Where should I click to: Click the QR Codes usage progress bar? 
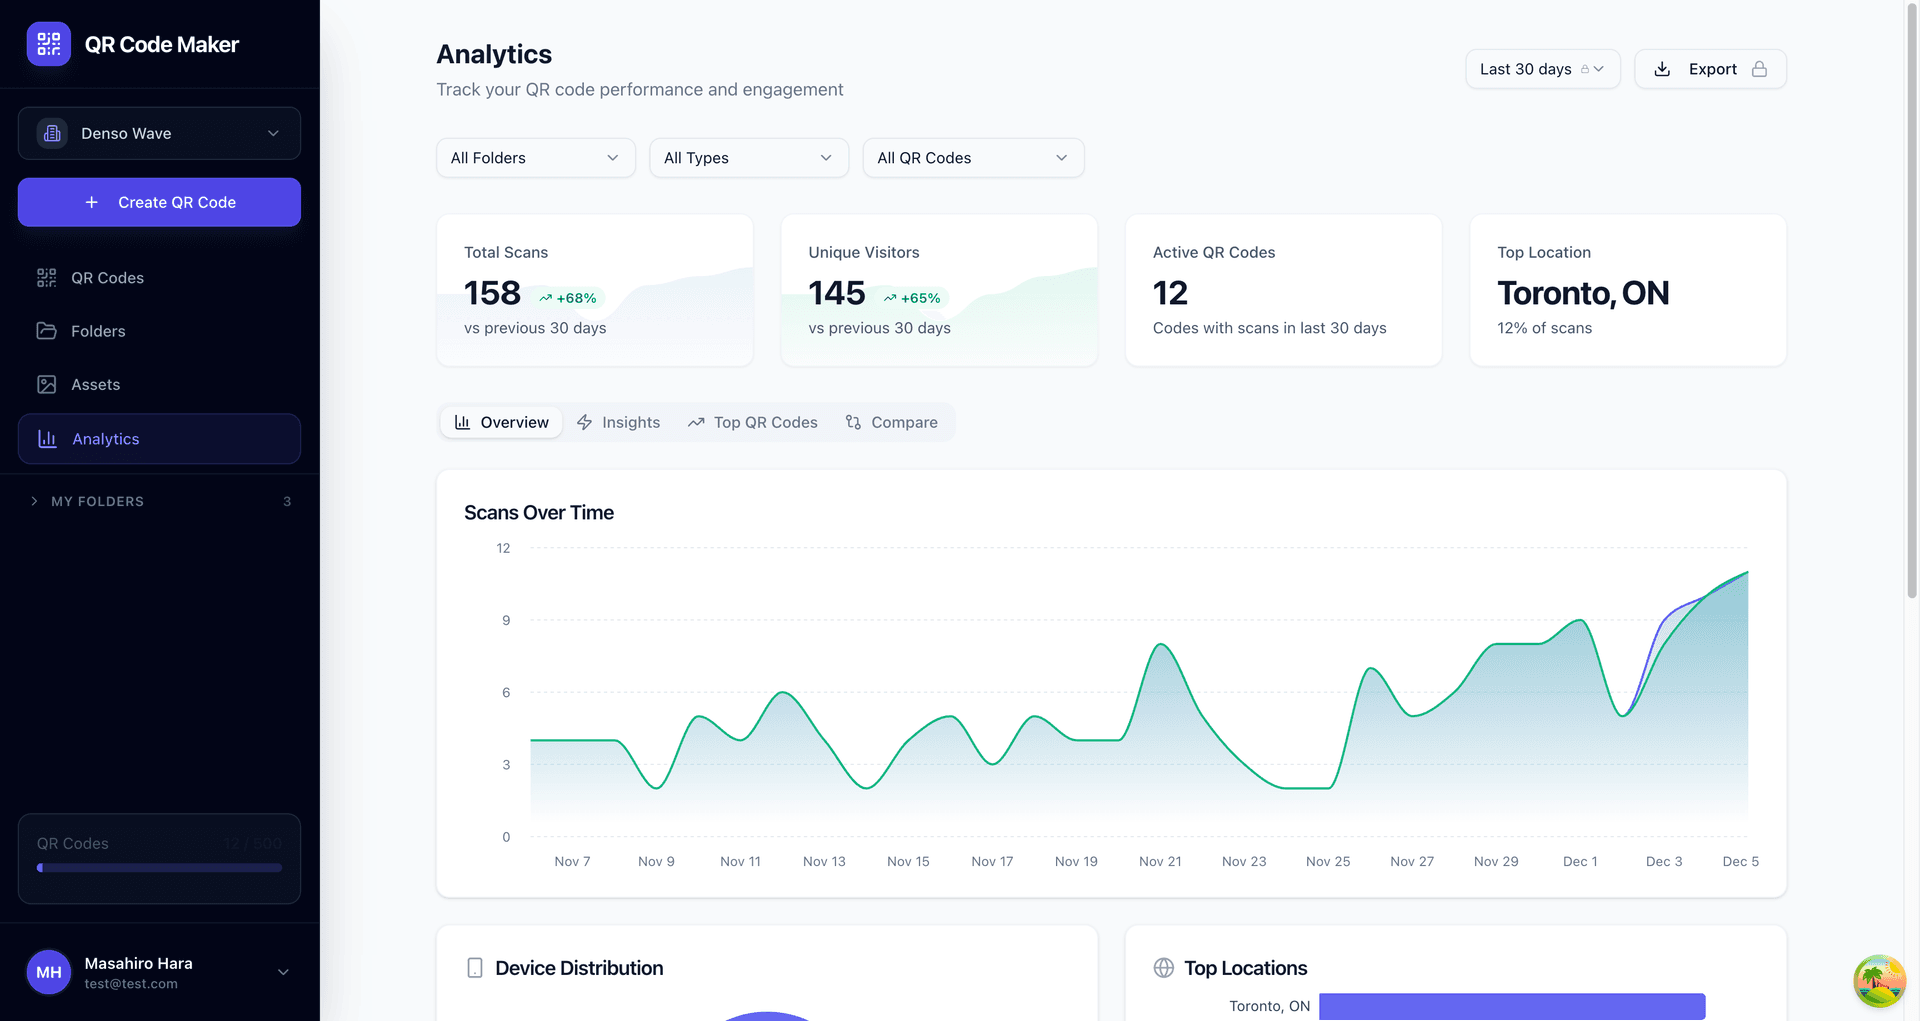[x=159, y=867]
